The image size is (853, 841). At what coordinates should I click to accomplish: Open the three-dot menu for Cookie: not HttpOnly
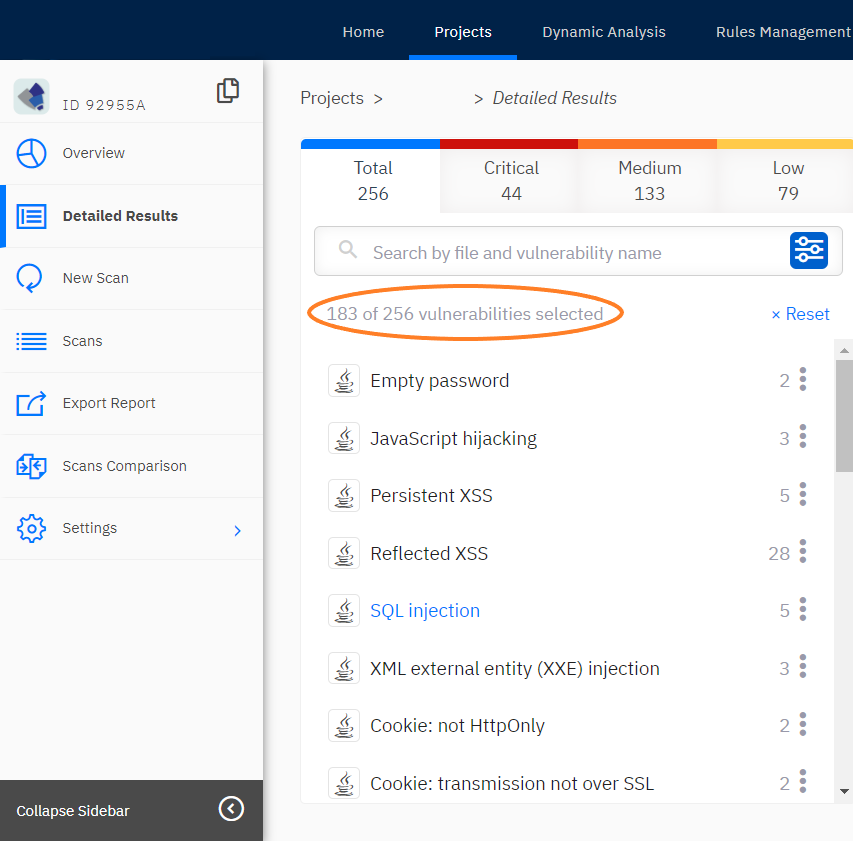tap(802, 725)
